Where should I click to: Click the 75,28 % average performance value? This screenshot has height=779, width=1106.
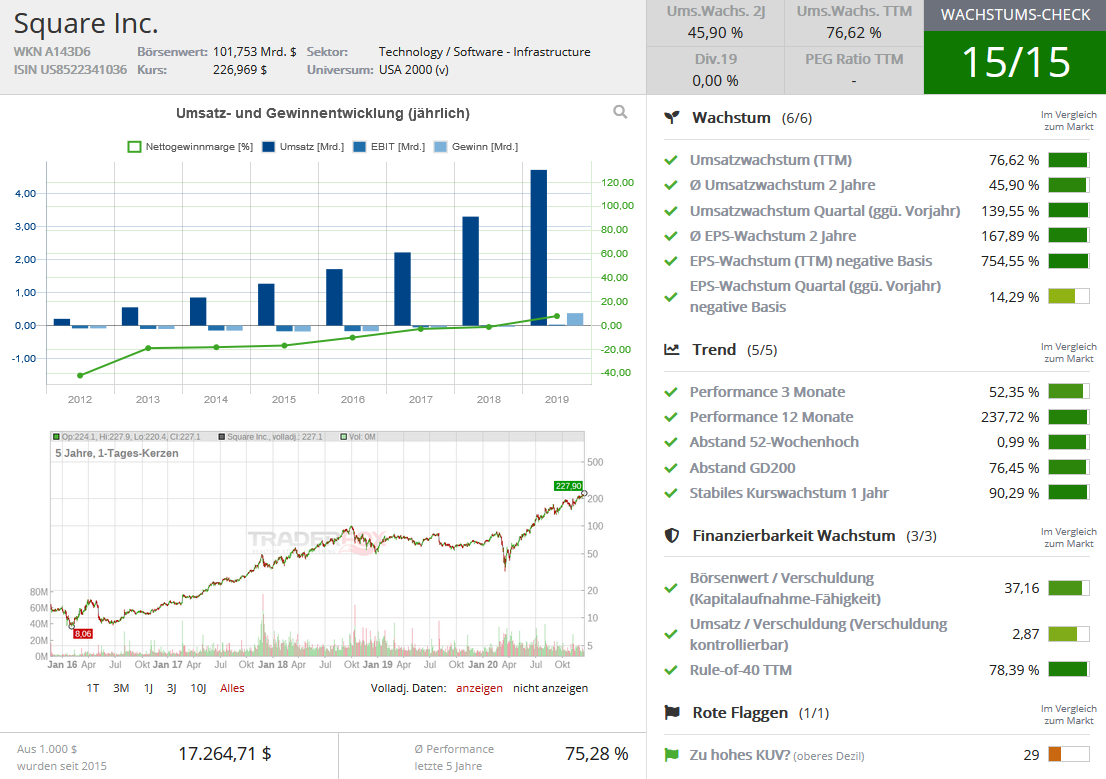point(597,754)
